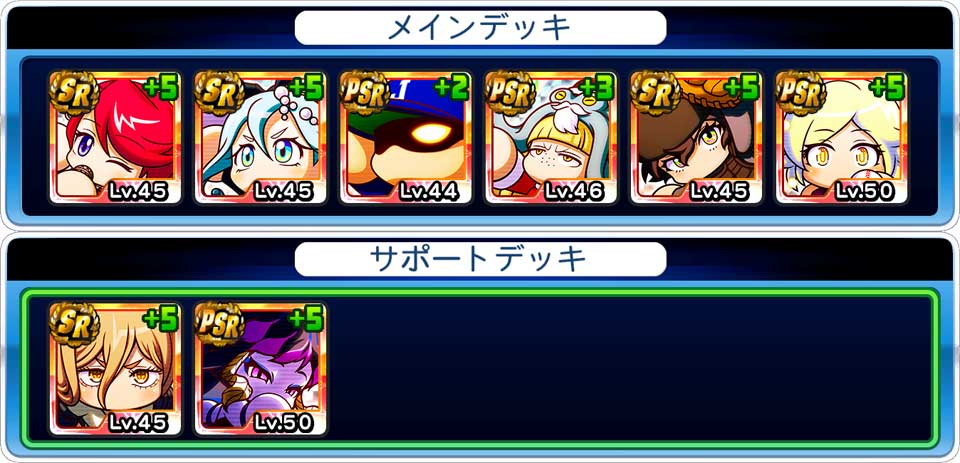Click the PSR badge on the masked catcher card
The image size is (960, 463).
coord(365,93)
